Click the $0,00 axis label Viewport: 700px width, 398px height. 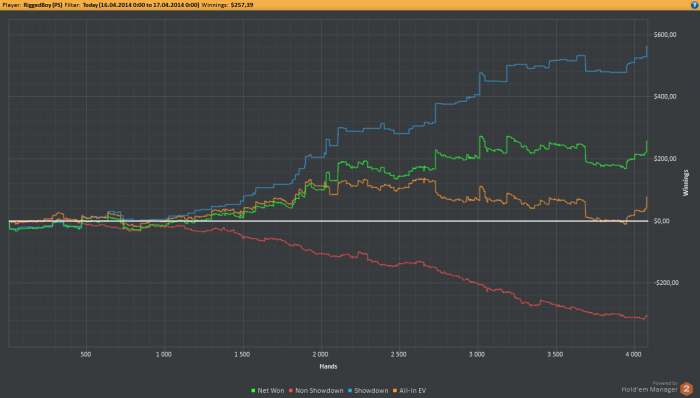click(x=662, y=221)
